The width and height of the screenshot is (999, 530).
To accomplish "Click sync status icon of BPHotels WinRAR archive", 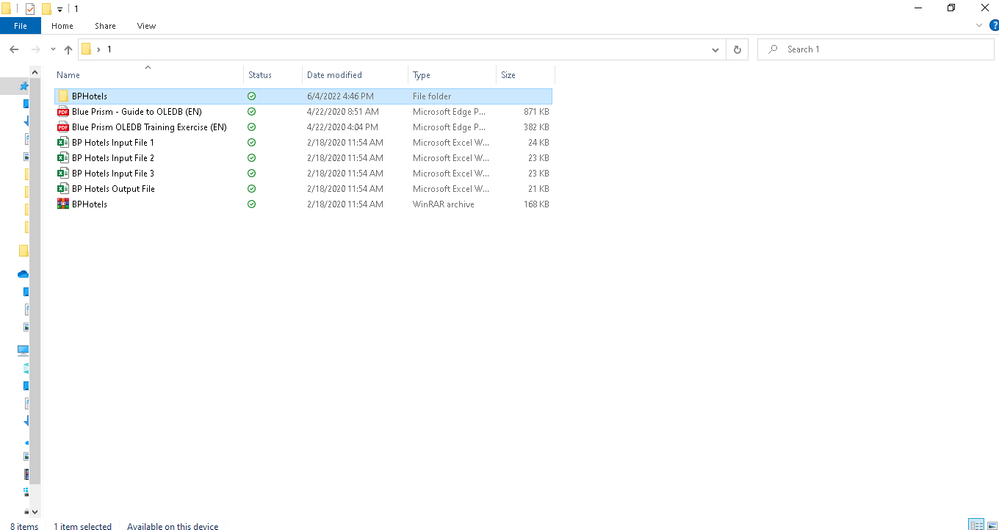I will point(252,204).
